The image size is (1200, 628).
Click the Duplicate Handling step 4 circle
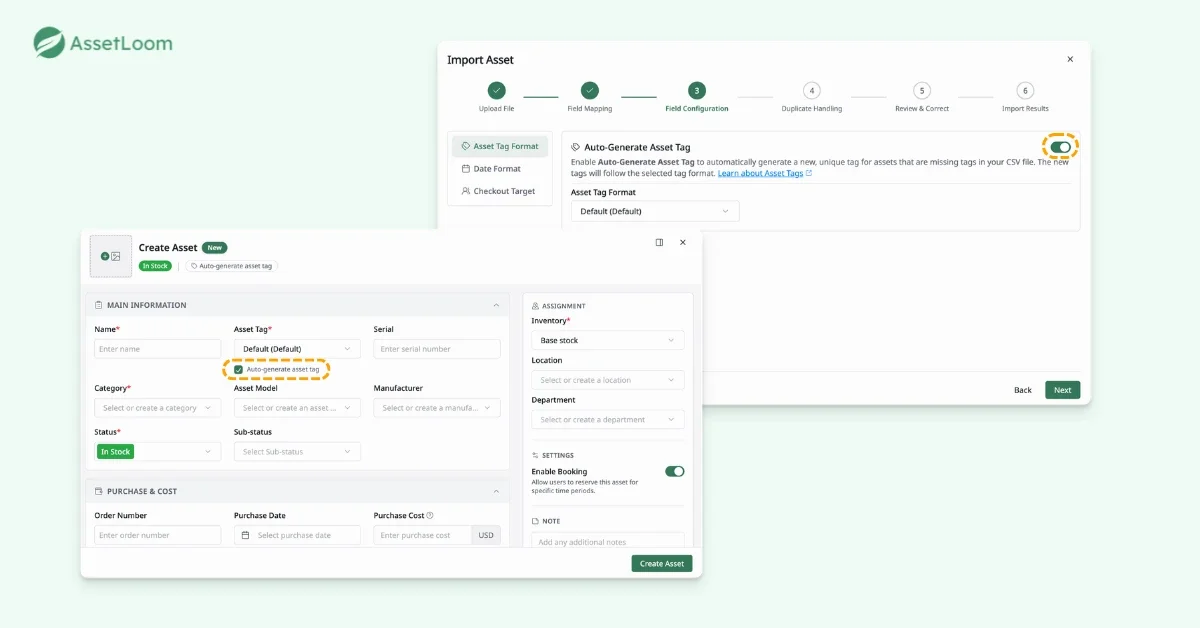click(x=812, y=90)
